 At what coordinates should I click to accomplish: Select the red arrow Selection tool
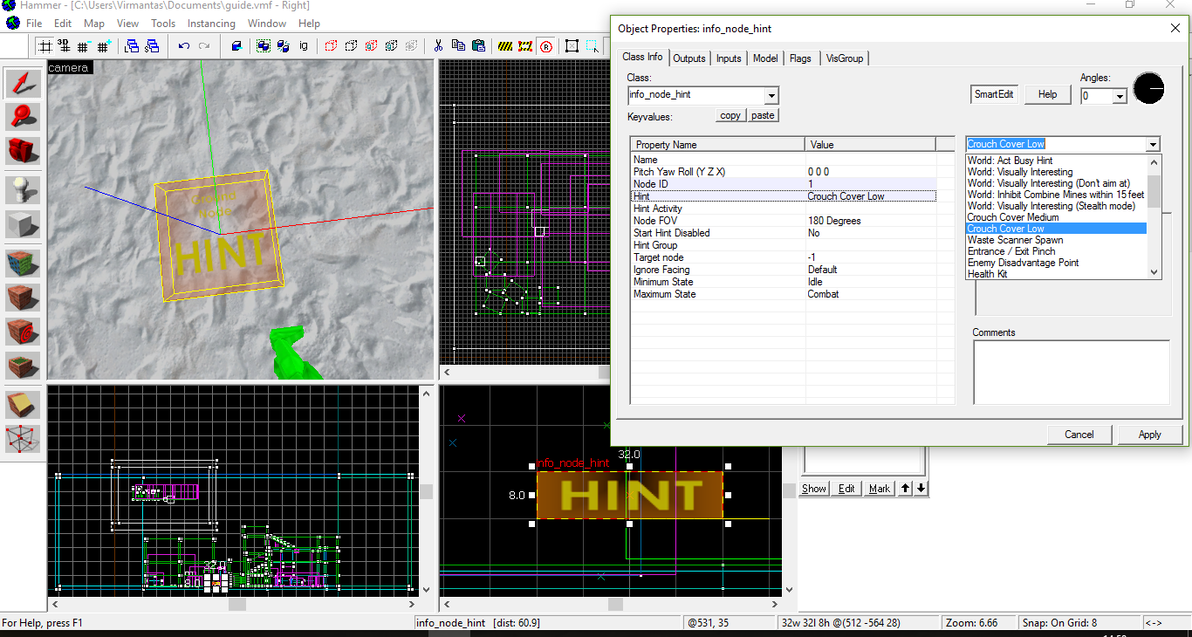[23, 82]
